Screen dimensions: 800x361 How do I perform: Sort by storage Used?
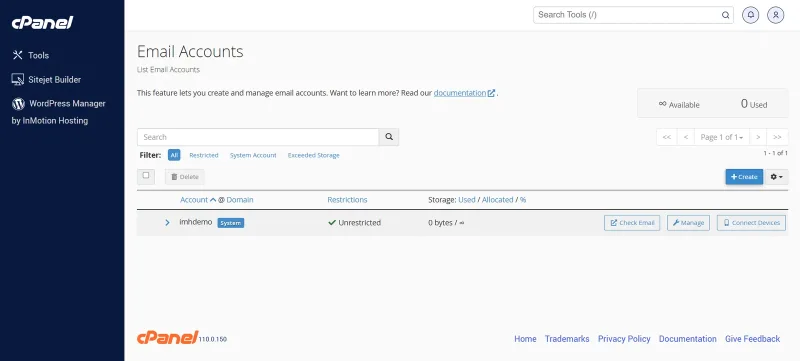[467, 200]
